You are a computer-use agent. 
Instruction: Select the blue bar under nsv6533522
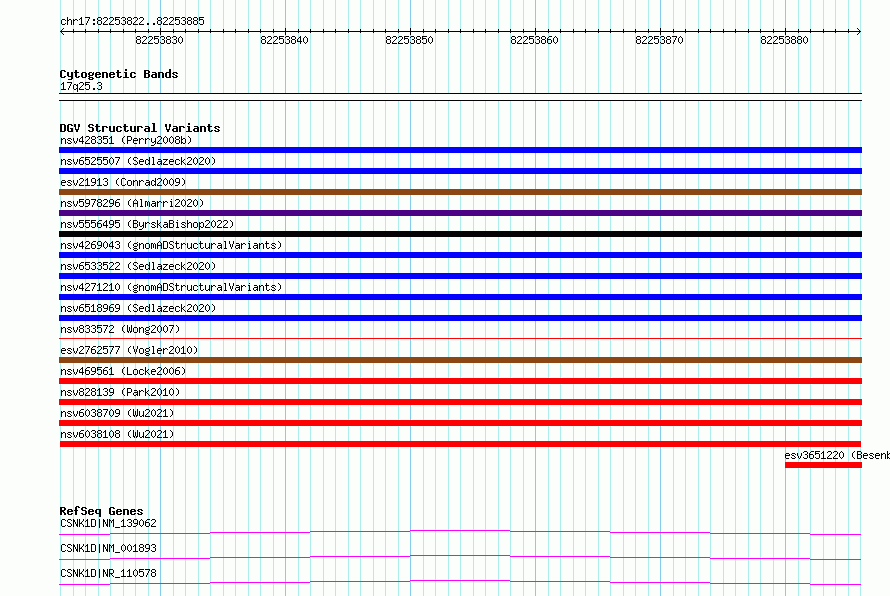(x=460, y=276)
